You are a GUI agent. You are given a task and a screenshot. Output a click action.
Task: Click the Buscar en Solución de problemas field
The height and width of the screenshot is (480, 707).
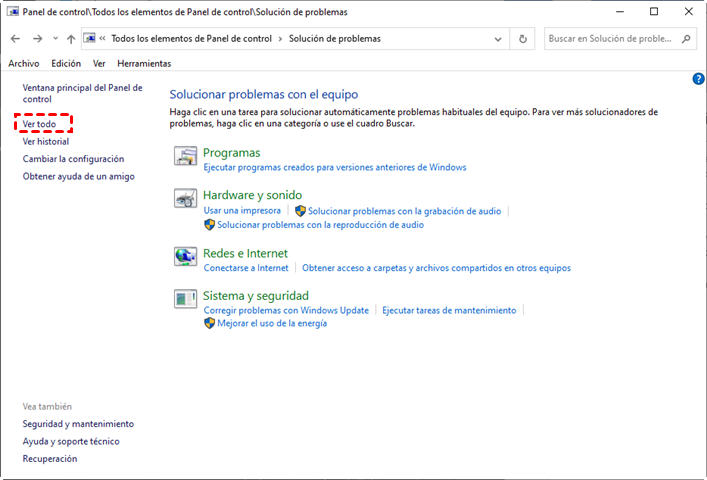click(x=610, y=39)
